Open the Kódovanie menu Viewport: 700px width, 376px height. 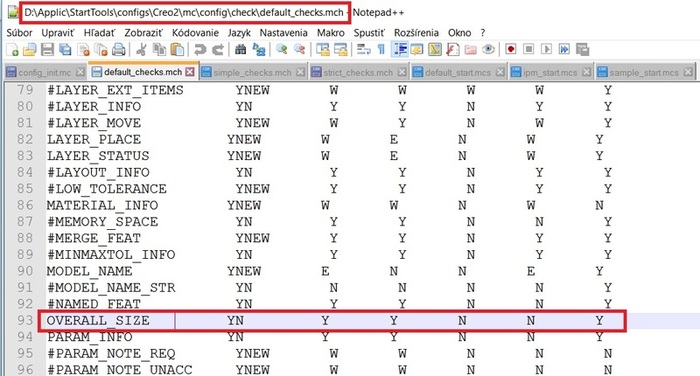[195, 33]
